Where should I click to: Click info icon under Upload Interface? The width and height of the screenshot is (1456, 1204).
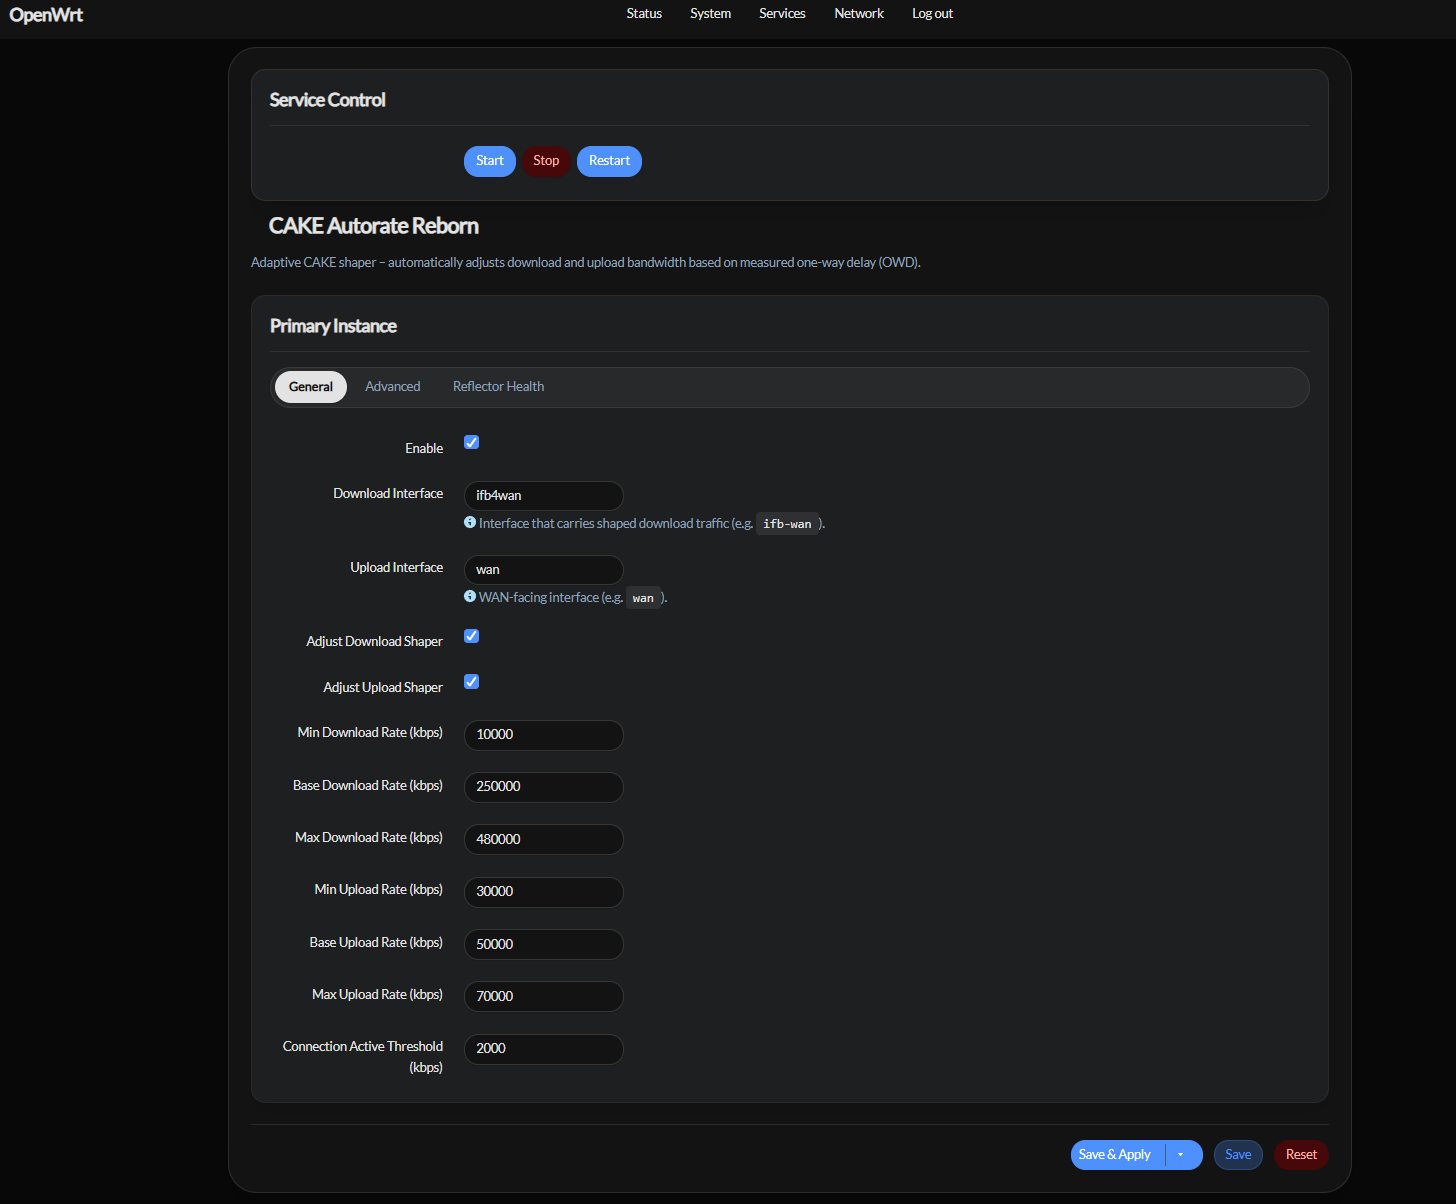point(470,596)
